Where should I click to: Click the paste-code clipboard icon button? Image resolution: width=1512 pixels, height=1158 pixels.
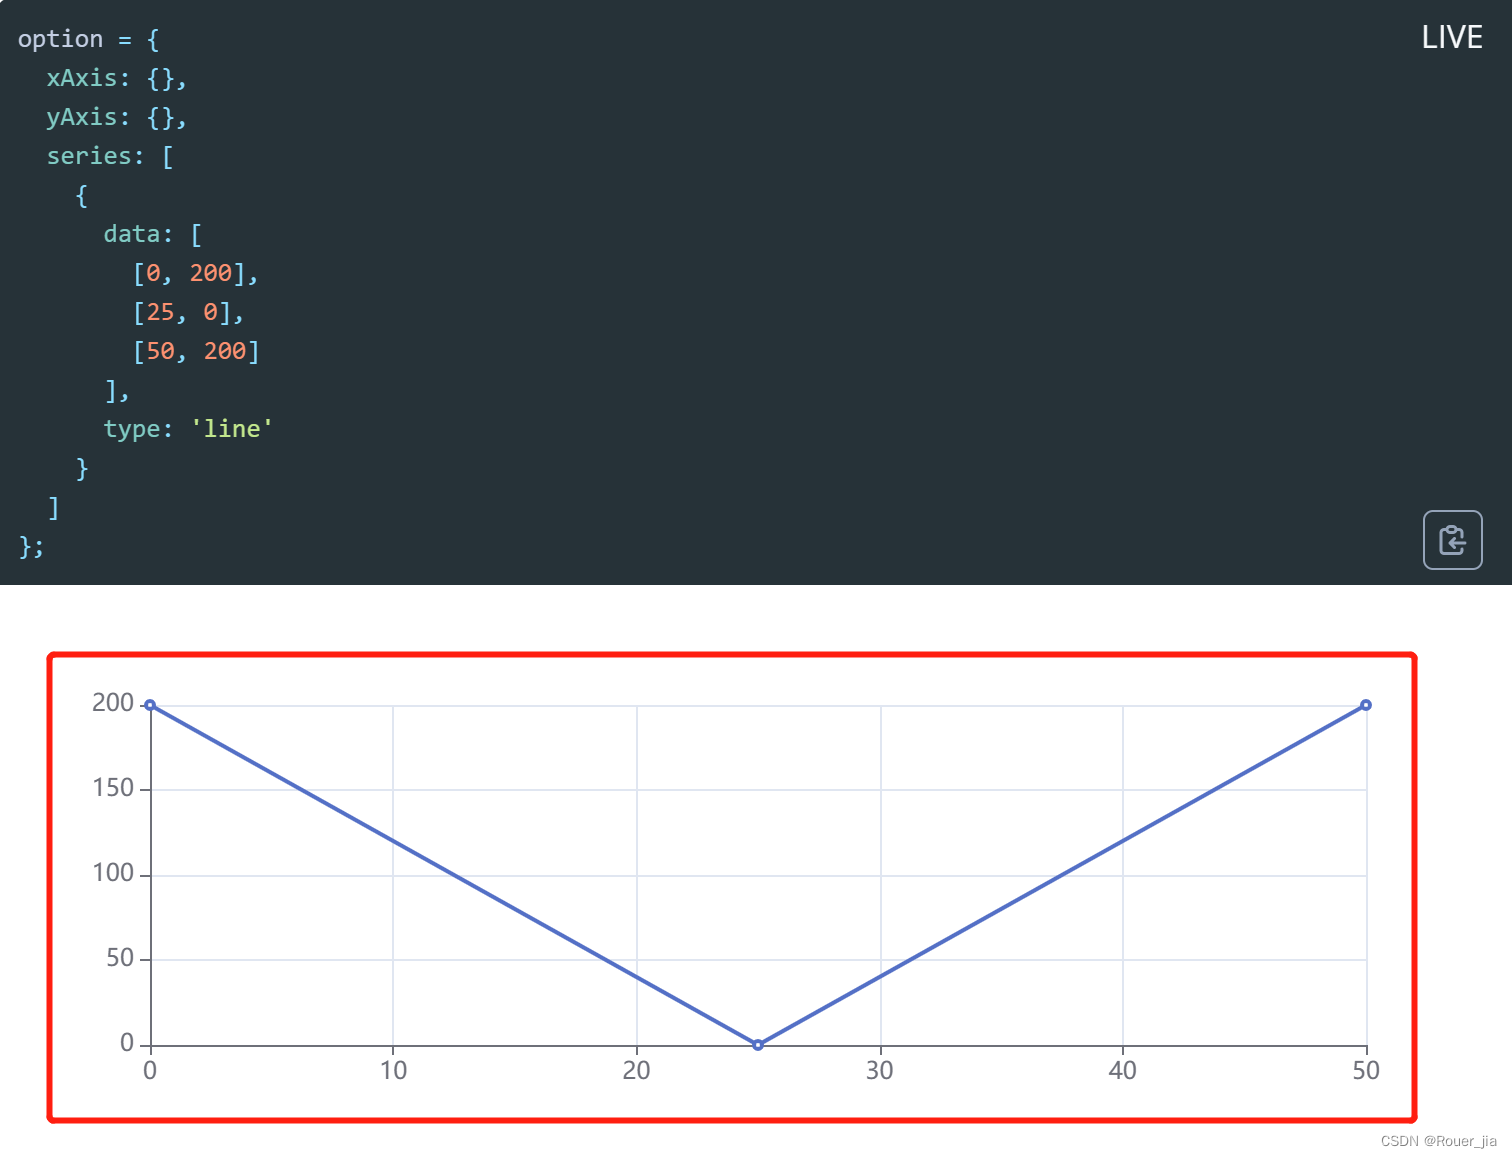click(x=1452, y=540)
